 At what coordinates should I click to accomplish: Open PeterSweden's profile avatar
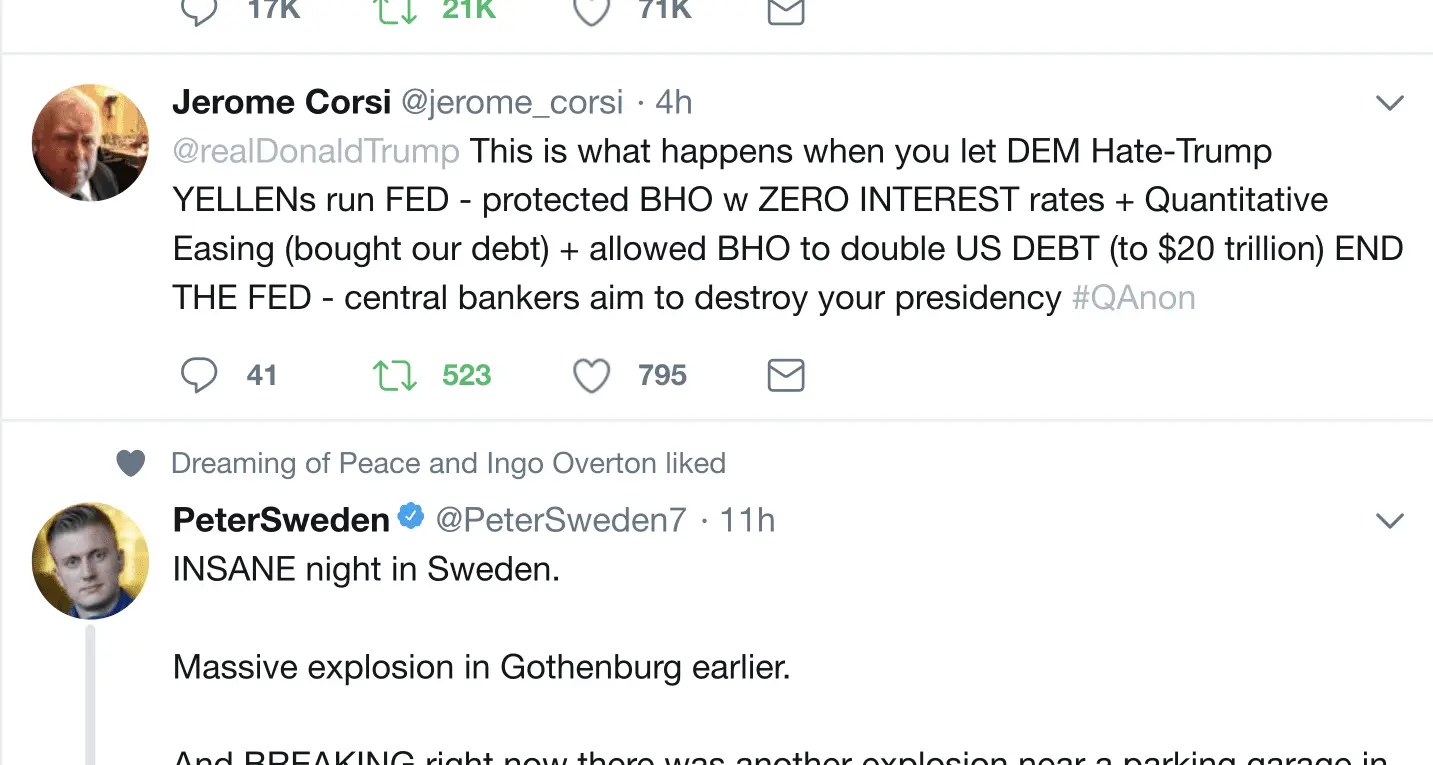tap(90, 560)
